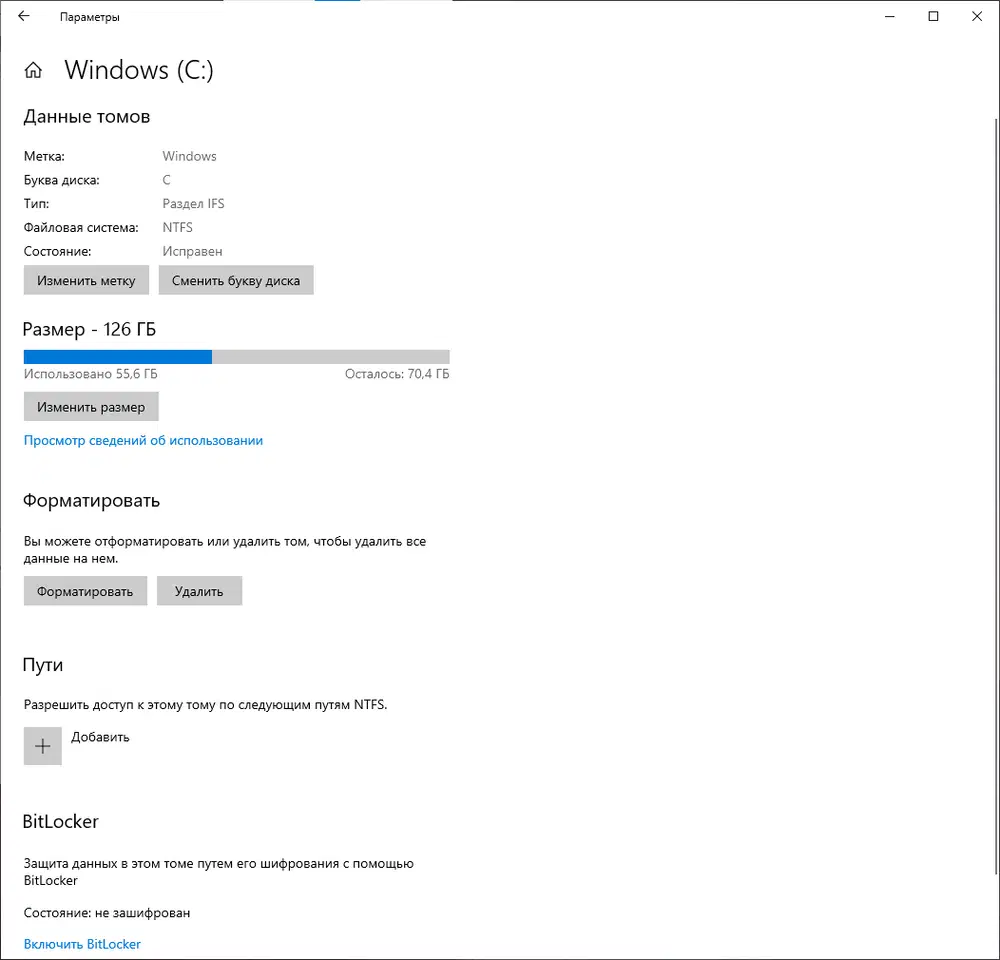Click the BitLocker section heading

tap(61, 822)
